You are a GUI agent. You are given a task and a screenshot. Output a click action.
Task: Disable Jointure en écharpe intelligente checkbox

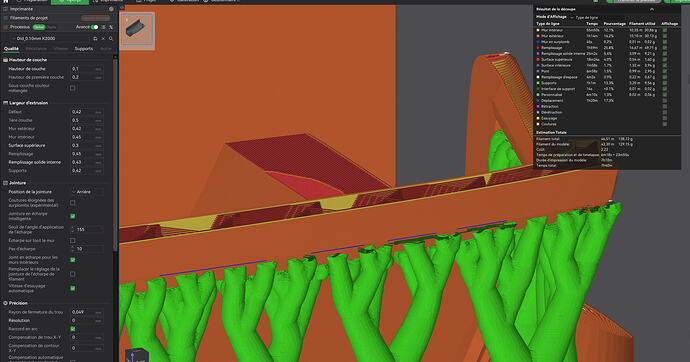[73, 216]
